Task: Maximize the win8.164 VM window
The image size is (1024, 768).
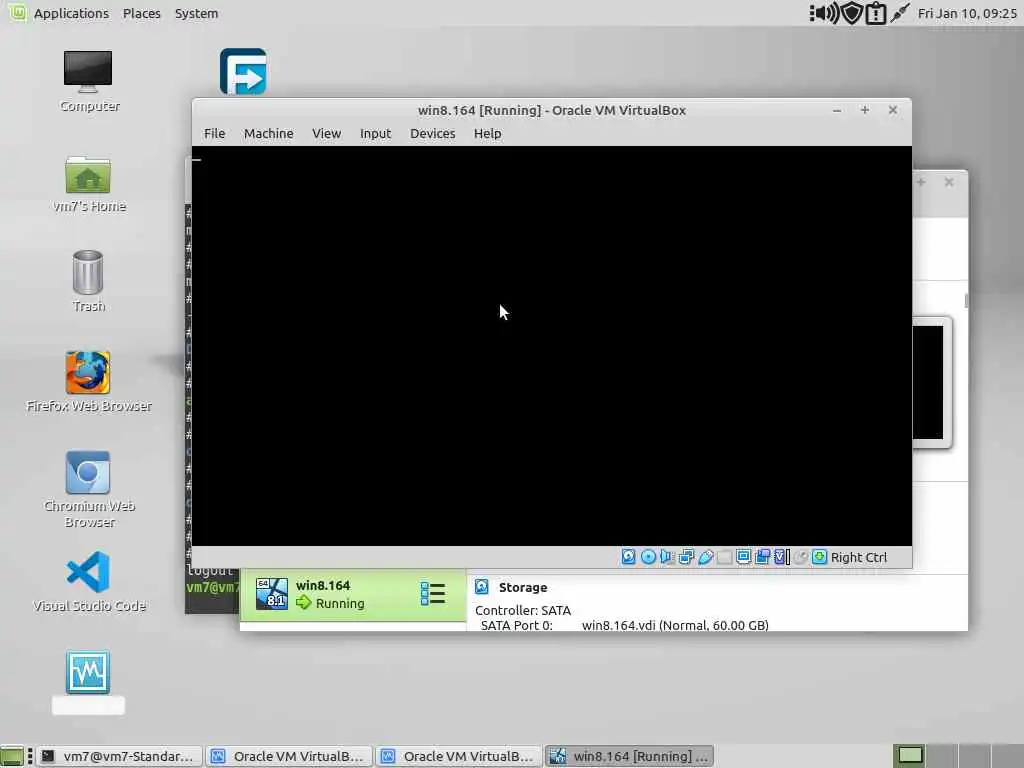Action: 865,110
